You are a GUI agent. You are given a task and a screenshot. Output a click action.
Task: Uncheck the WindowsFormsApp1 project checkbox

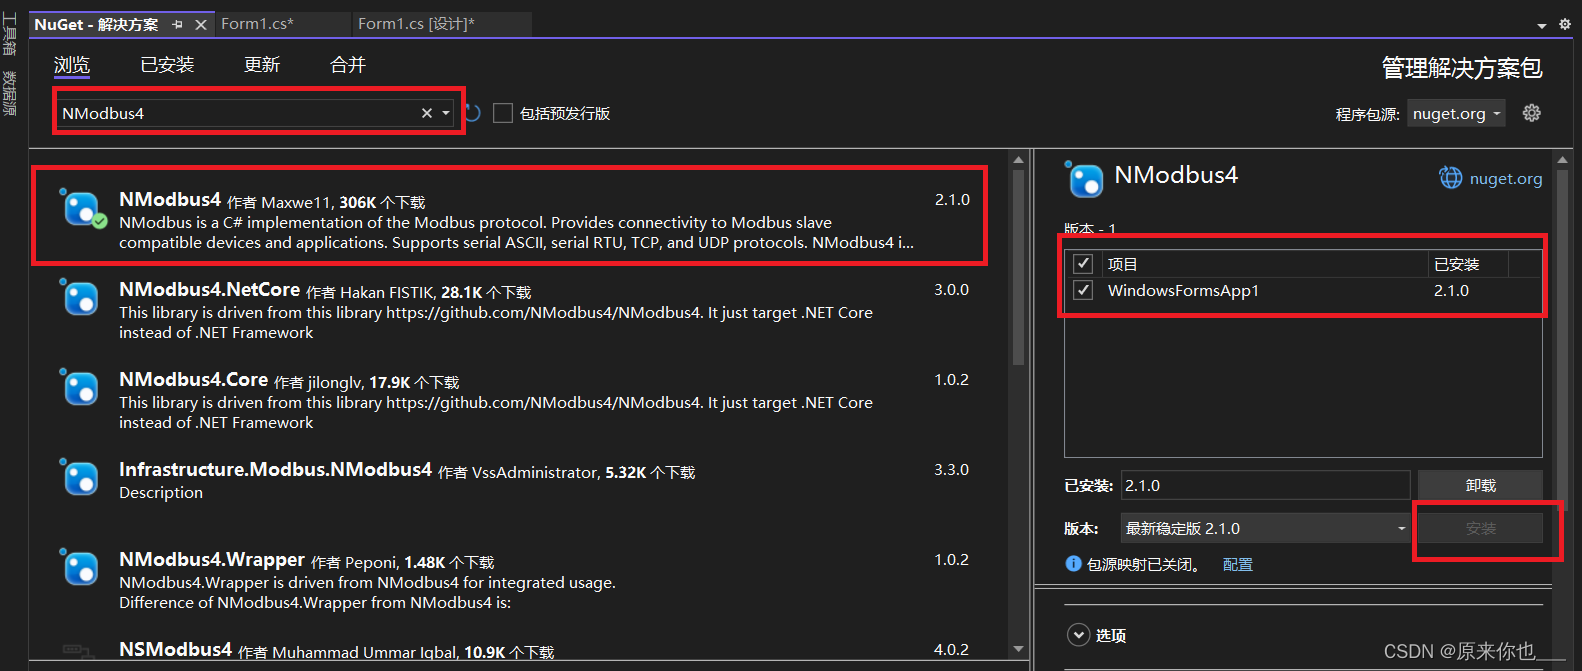pos(1082,290)
